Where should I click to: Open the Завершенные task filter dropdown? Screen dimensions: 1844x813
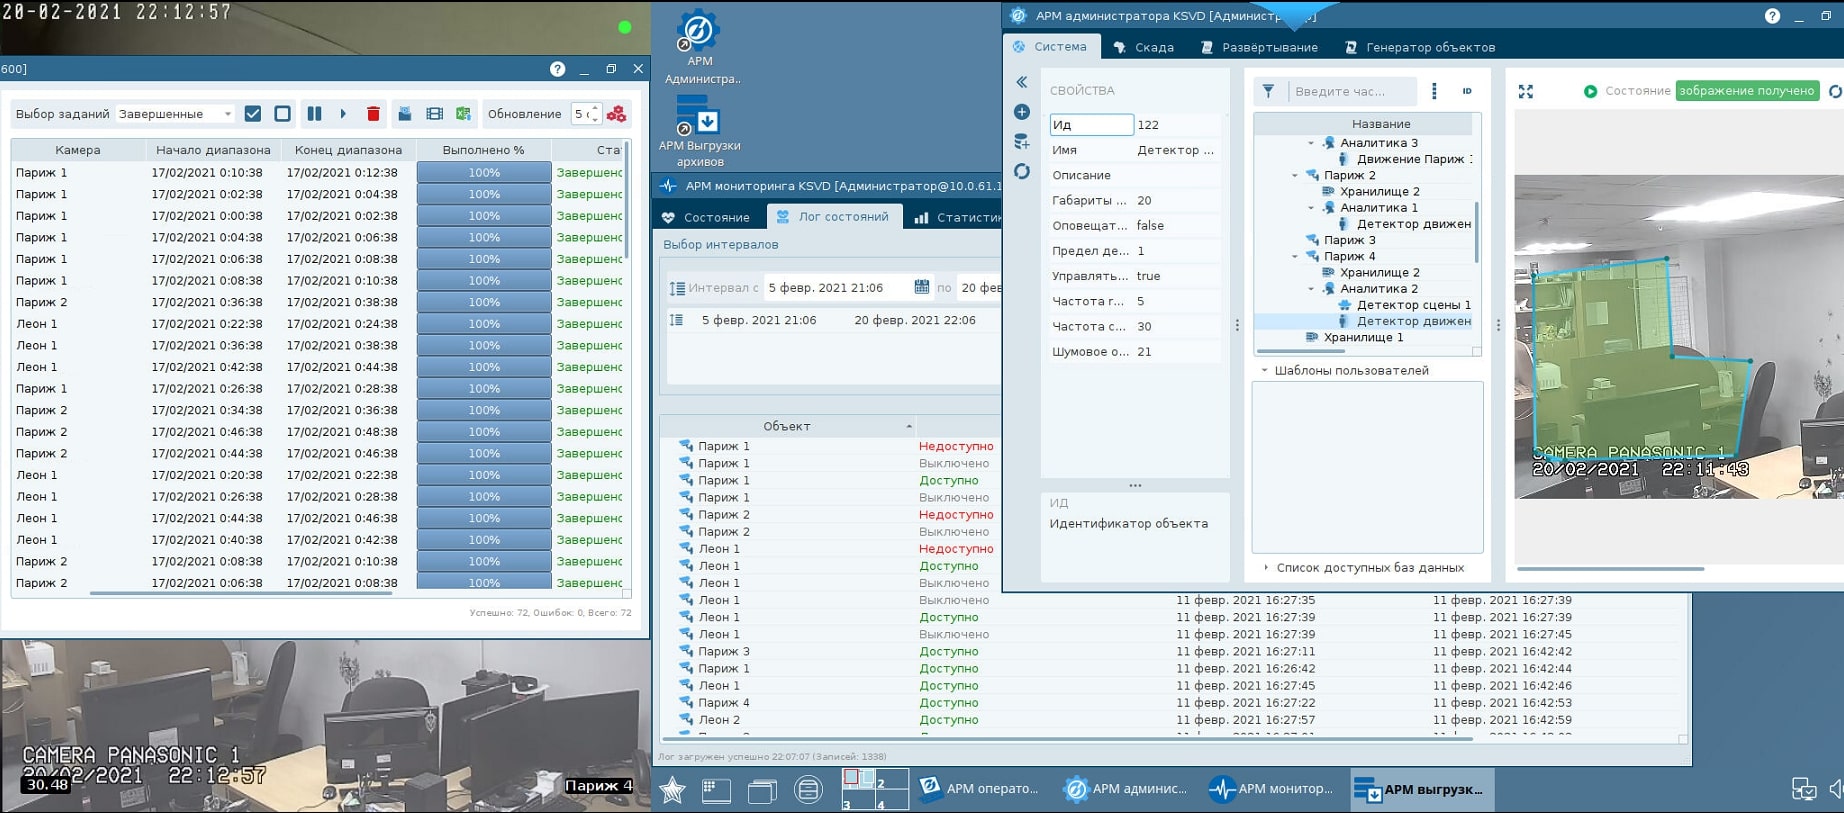point(175,114)
